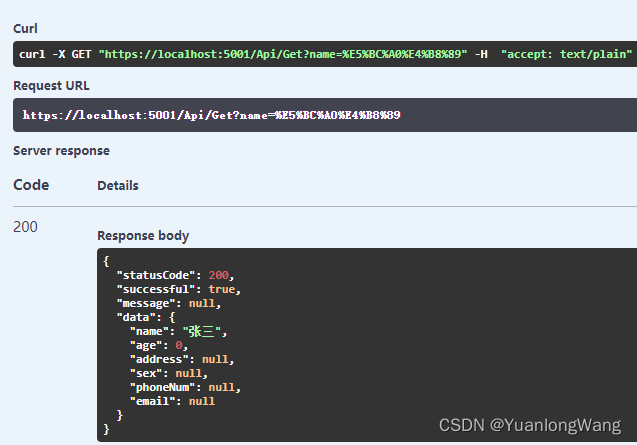The image size is (637, 445).
Task: Select the https://localhost:5001/Api/Get request URL box
Action: tap(325, 115)
